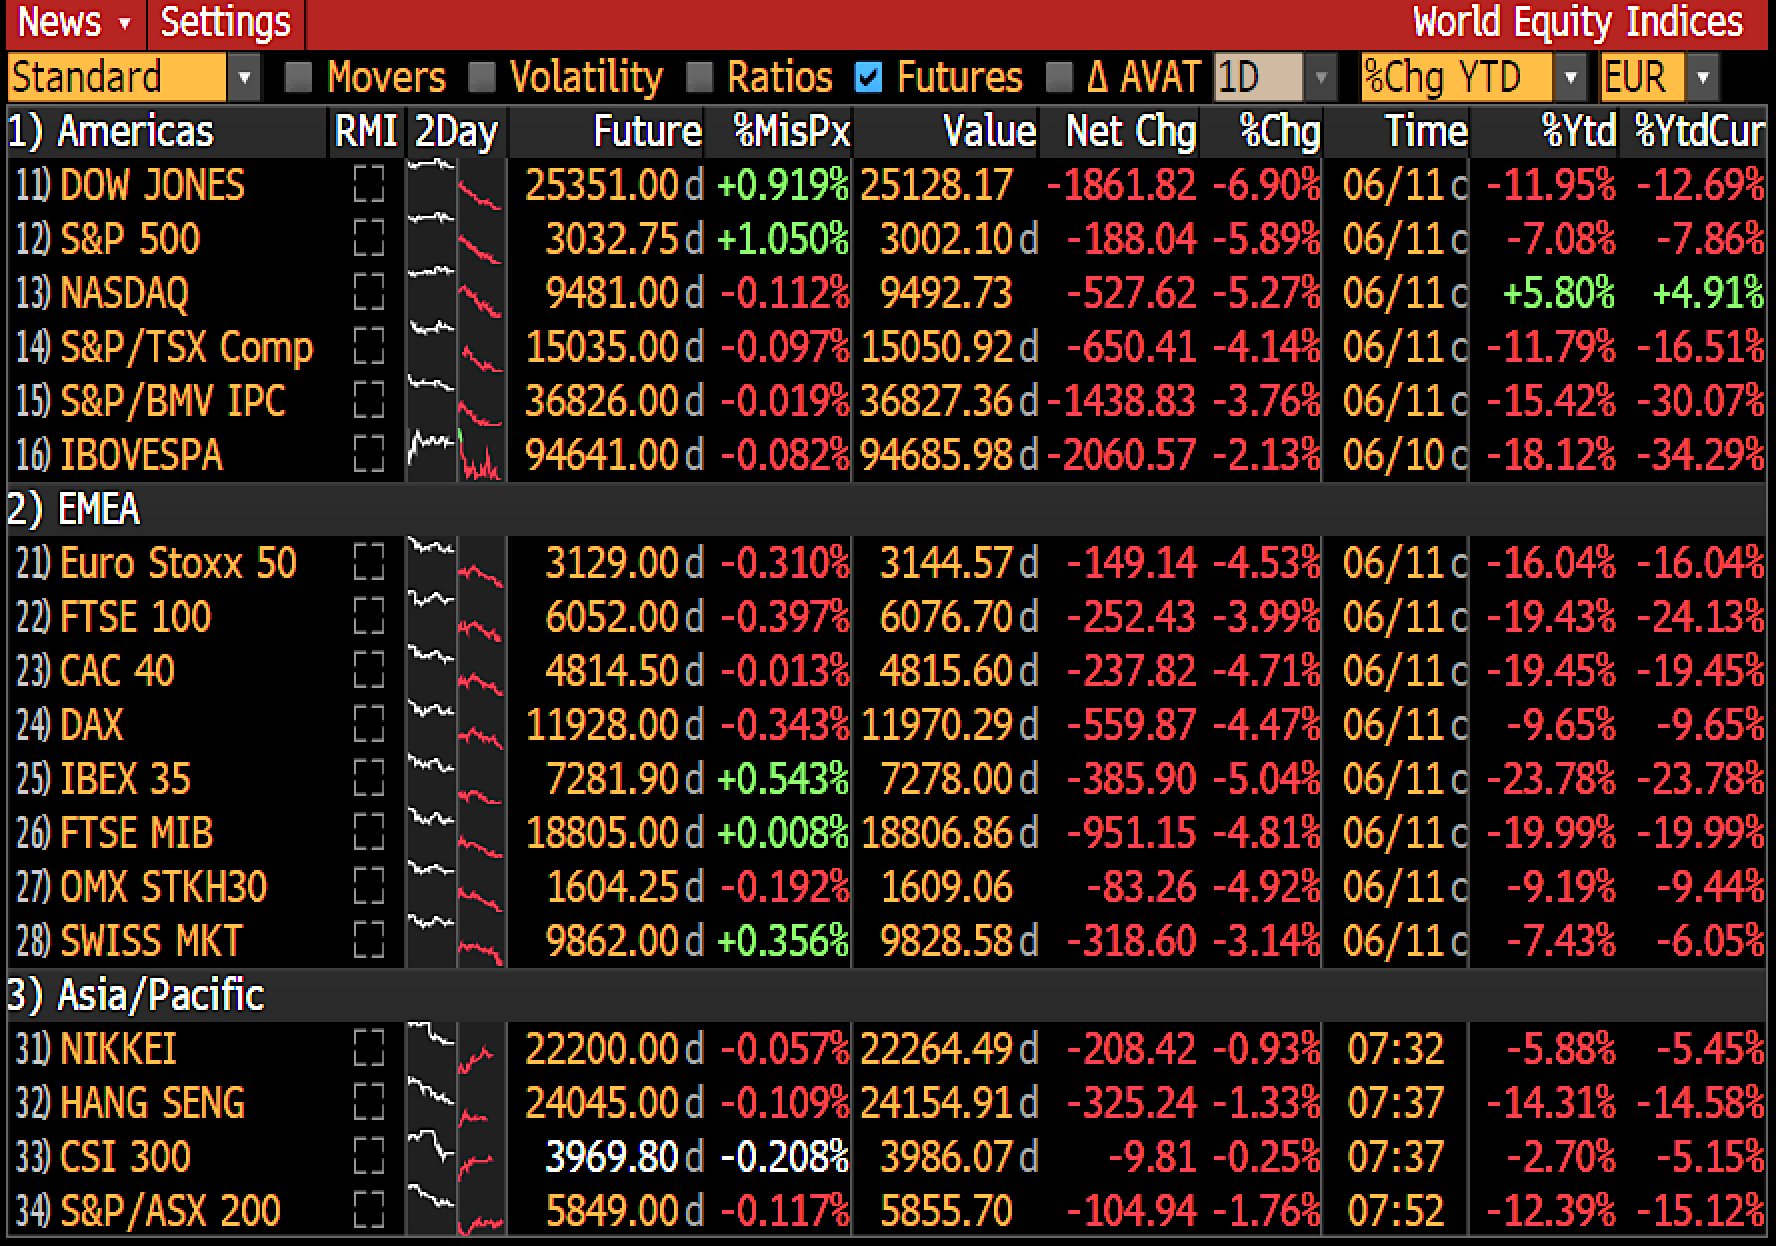The image size is (1776, 1246).
Task: Enable the Volatility checkbox
Action: coord(482,77)
